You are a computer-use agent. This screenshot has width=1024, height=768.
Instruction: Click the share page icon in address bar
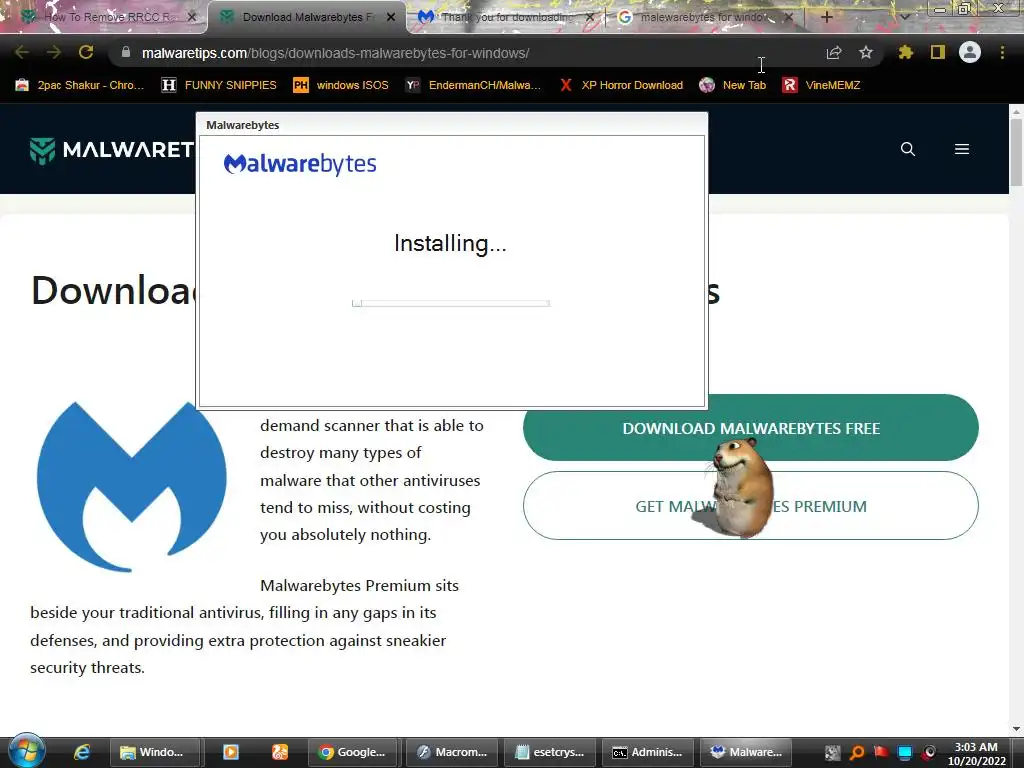pos(834,52)
